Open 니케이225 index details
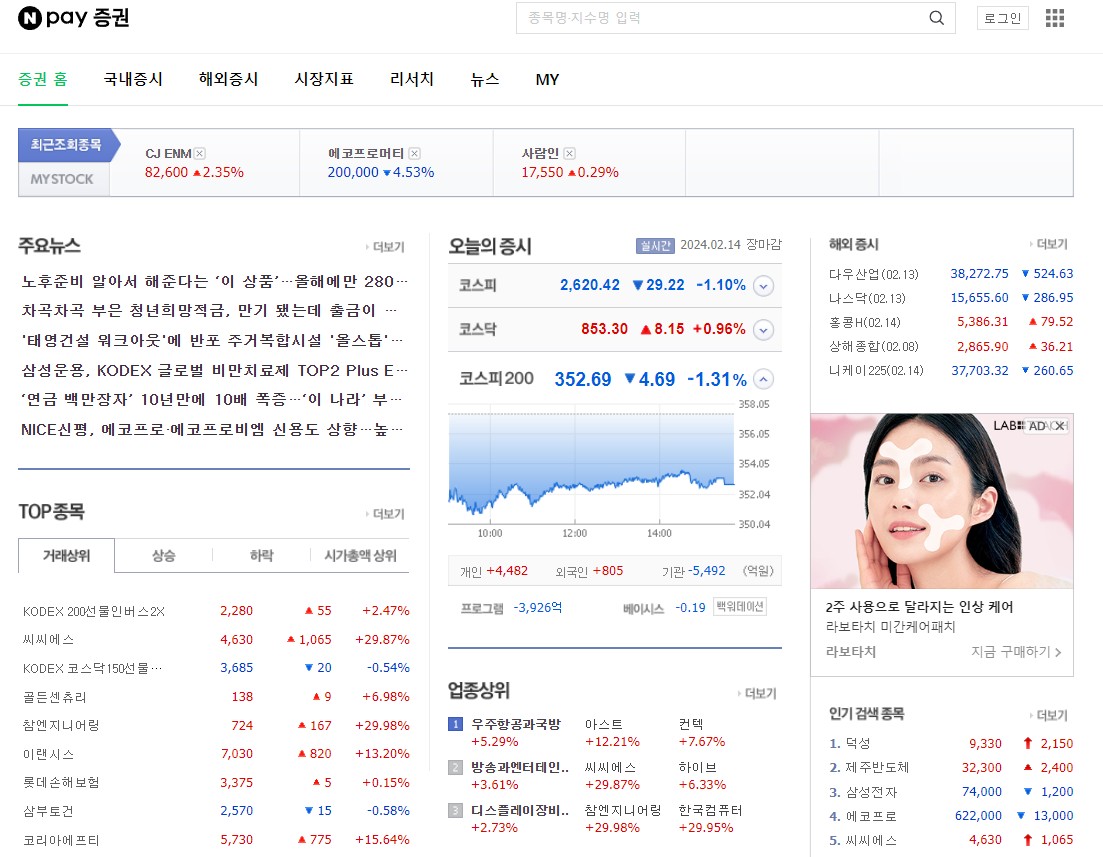The image size is (1103, 857). (x=876, y=371)
